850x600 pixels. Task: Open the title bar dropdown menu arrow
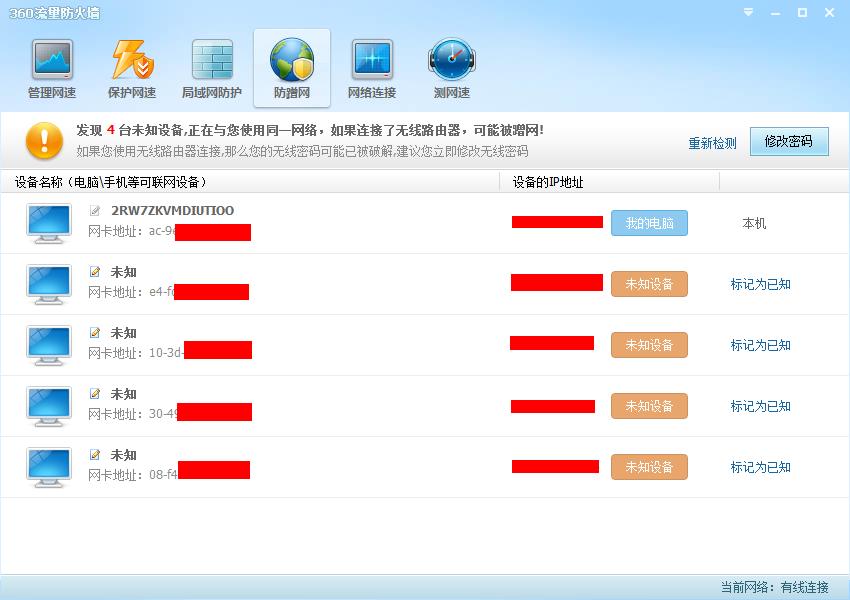(x=748, y=12)
